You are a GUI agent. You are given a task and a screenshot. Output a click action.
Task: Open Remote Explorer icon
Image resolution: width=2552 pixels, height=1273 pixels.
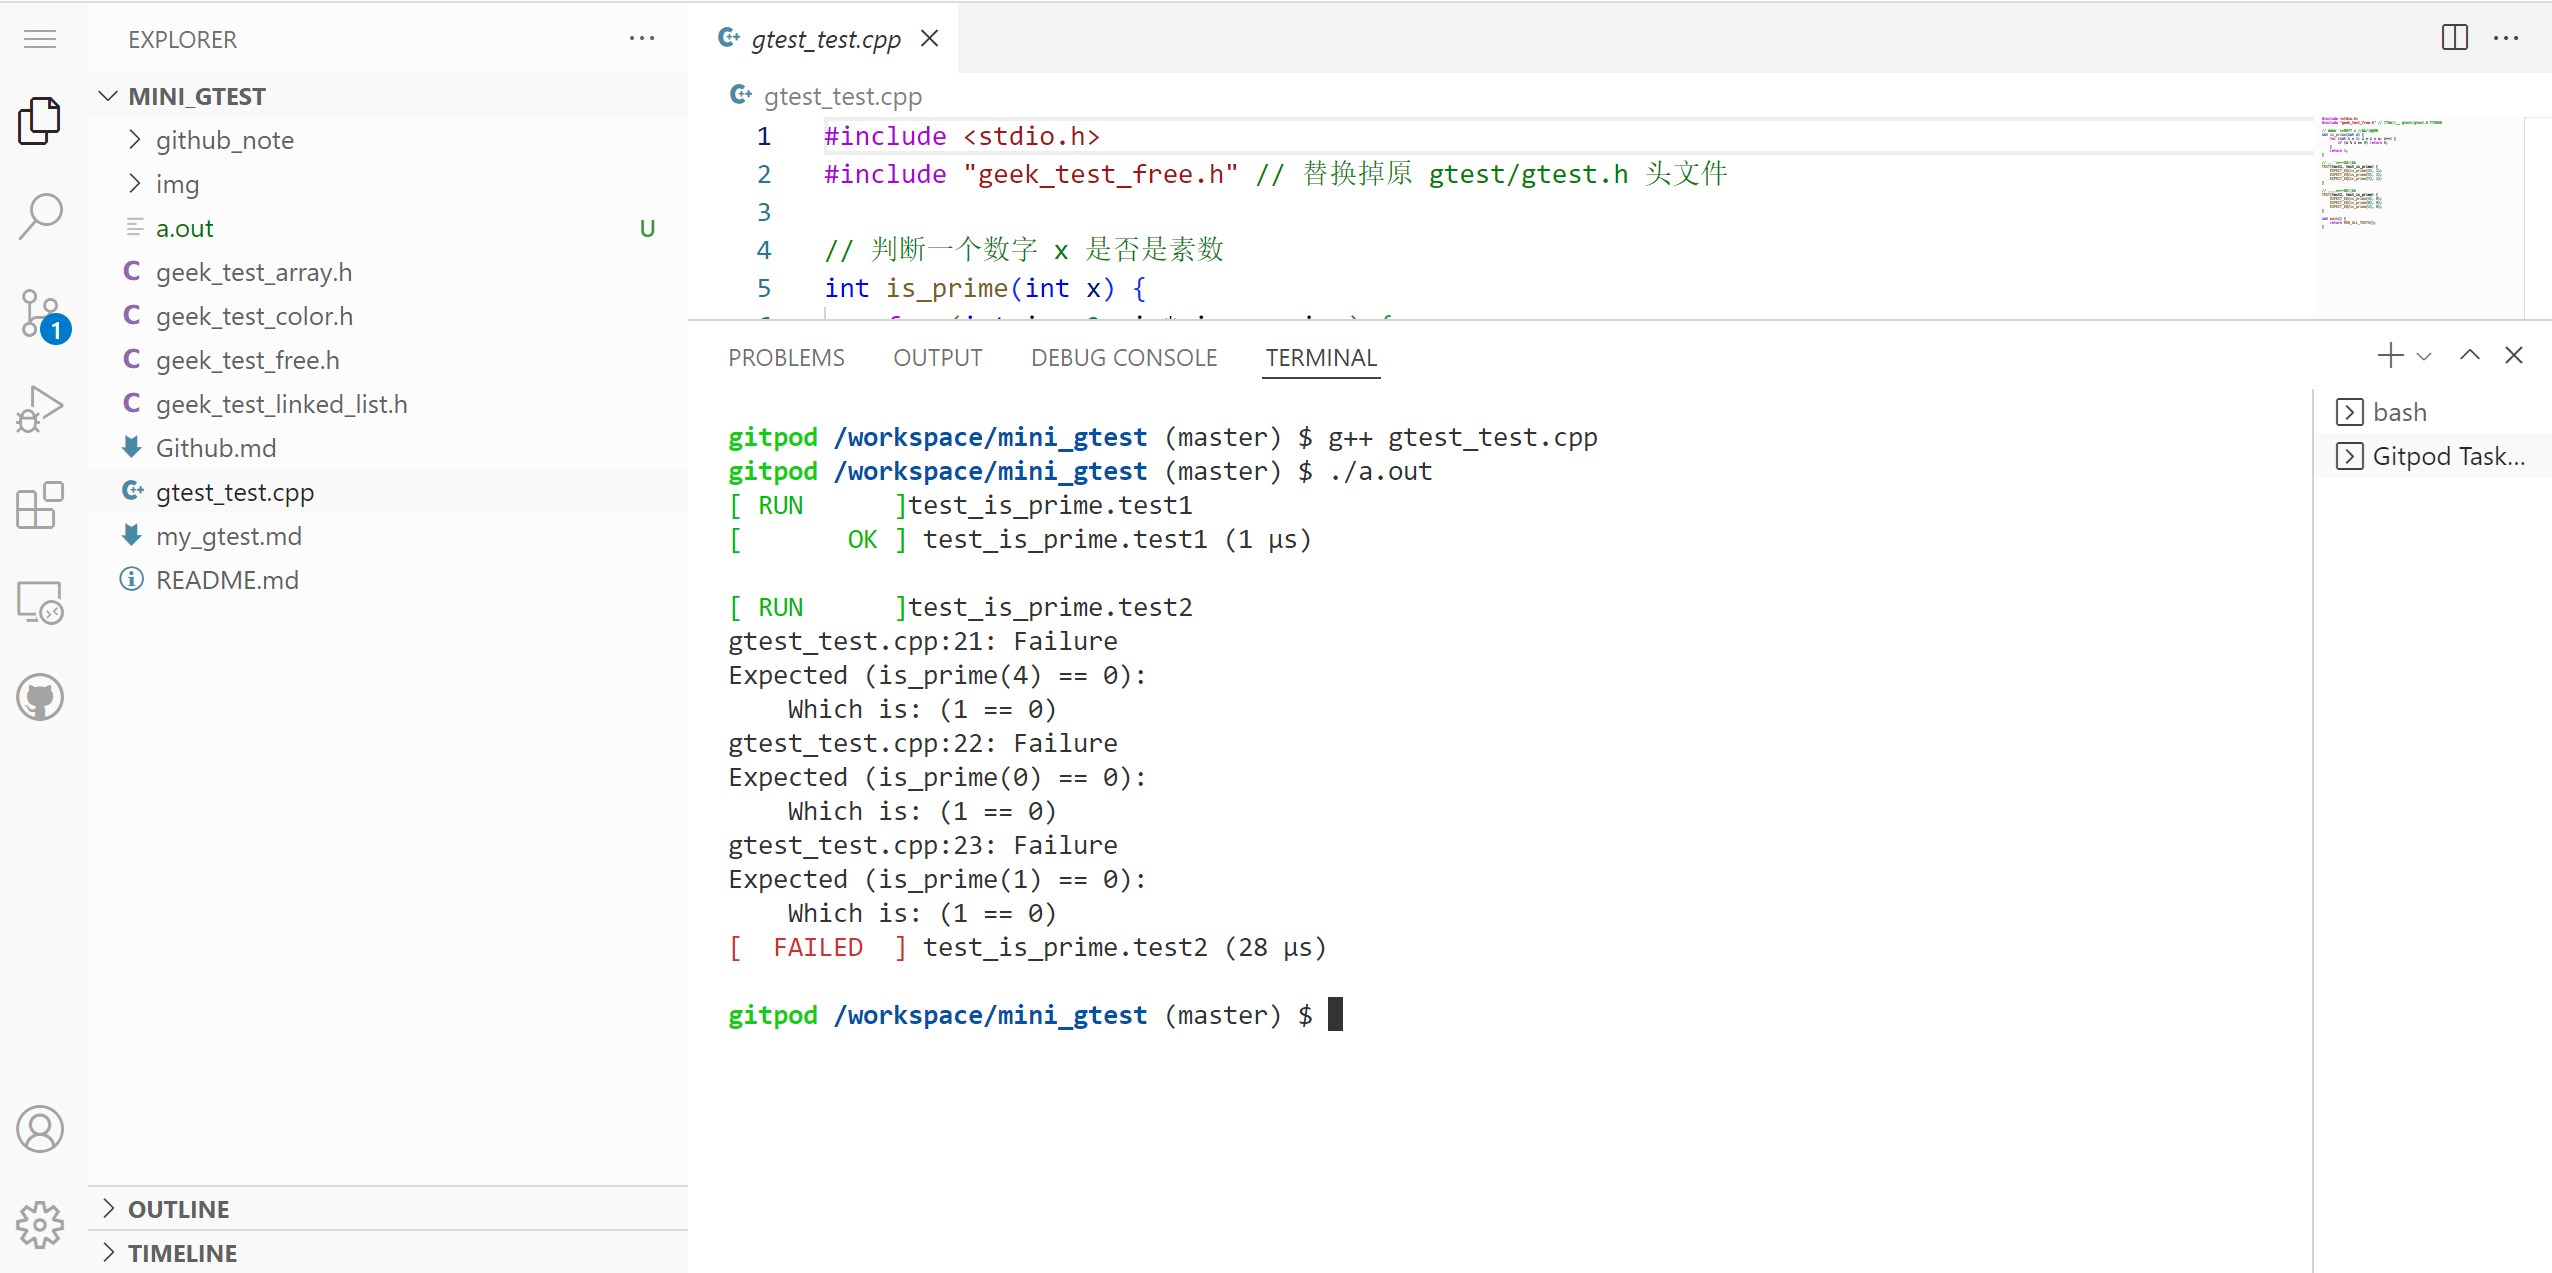(40, 602)
